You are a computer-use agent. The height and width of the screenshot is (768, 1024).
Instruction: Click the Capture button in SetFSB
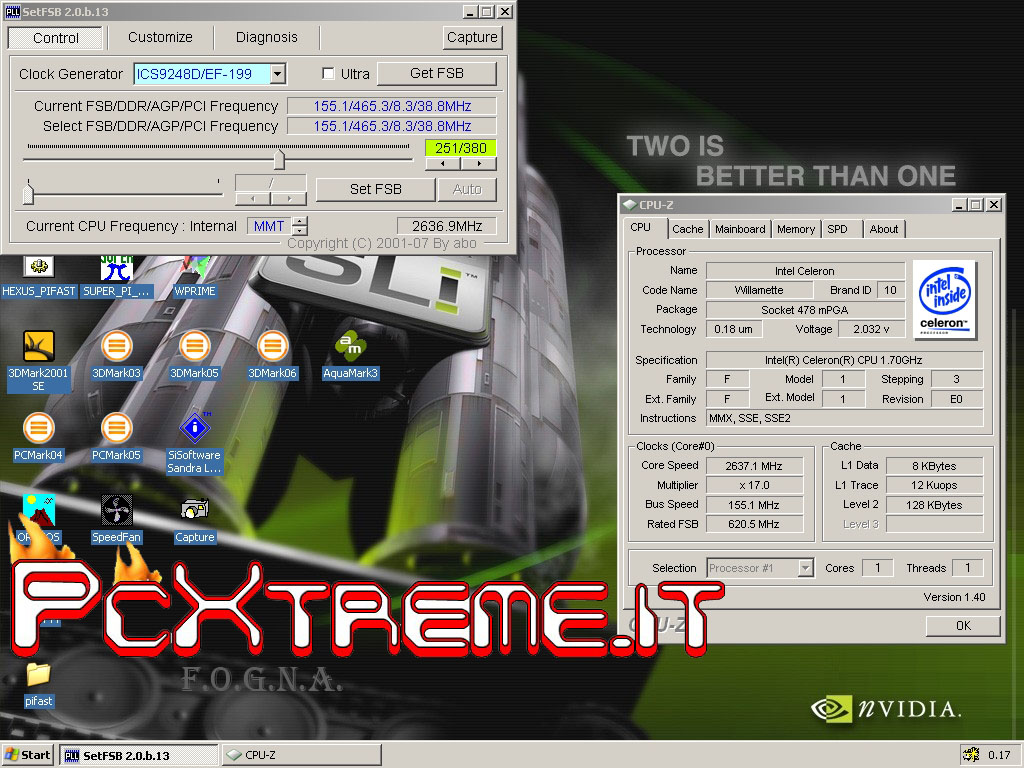click(472, 38)
